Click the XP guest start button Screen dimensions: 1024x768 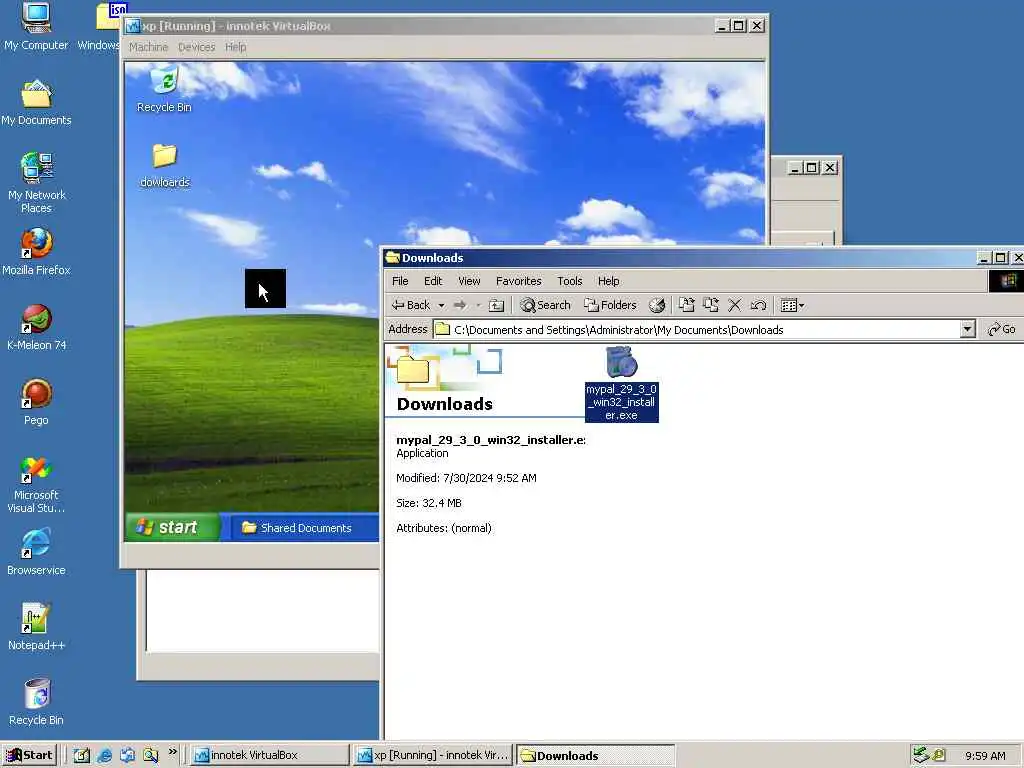[172, 527]
